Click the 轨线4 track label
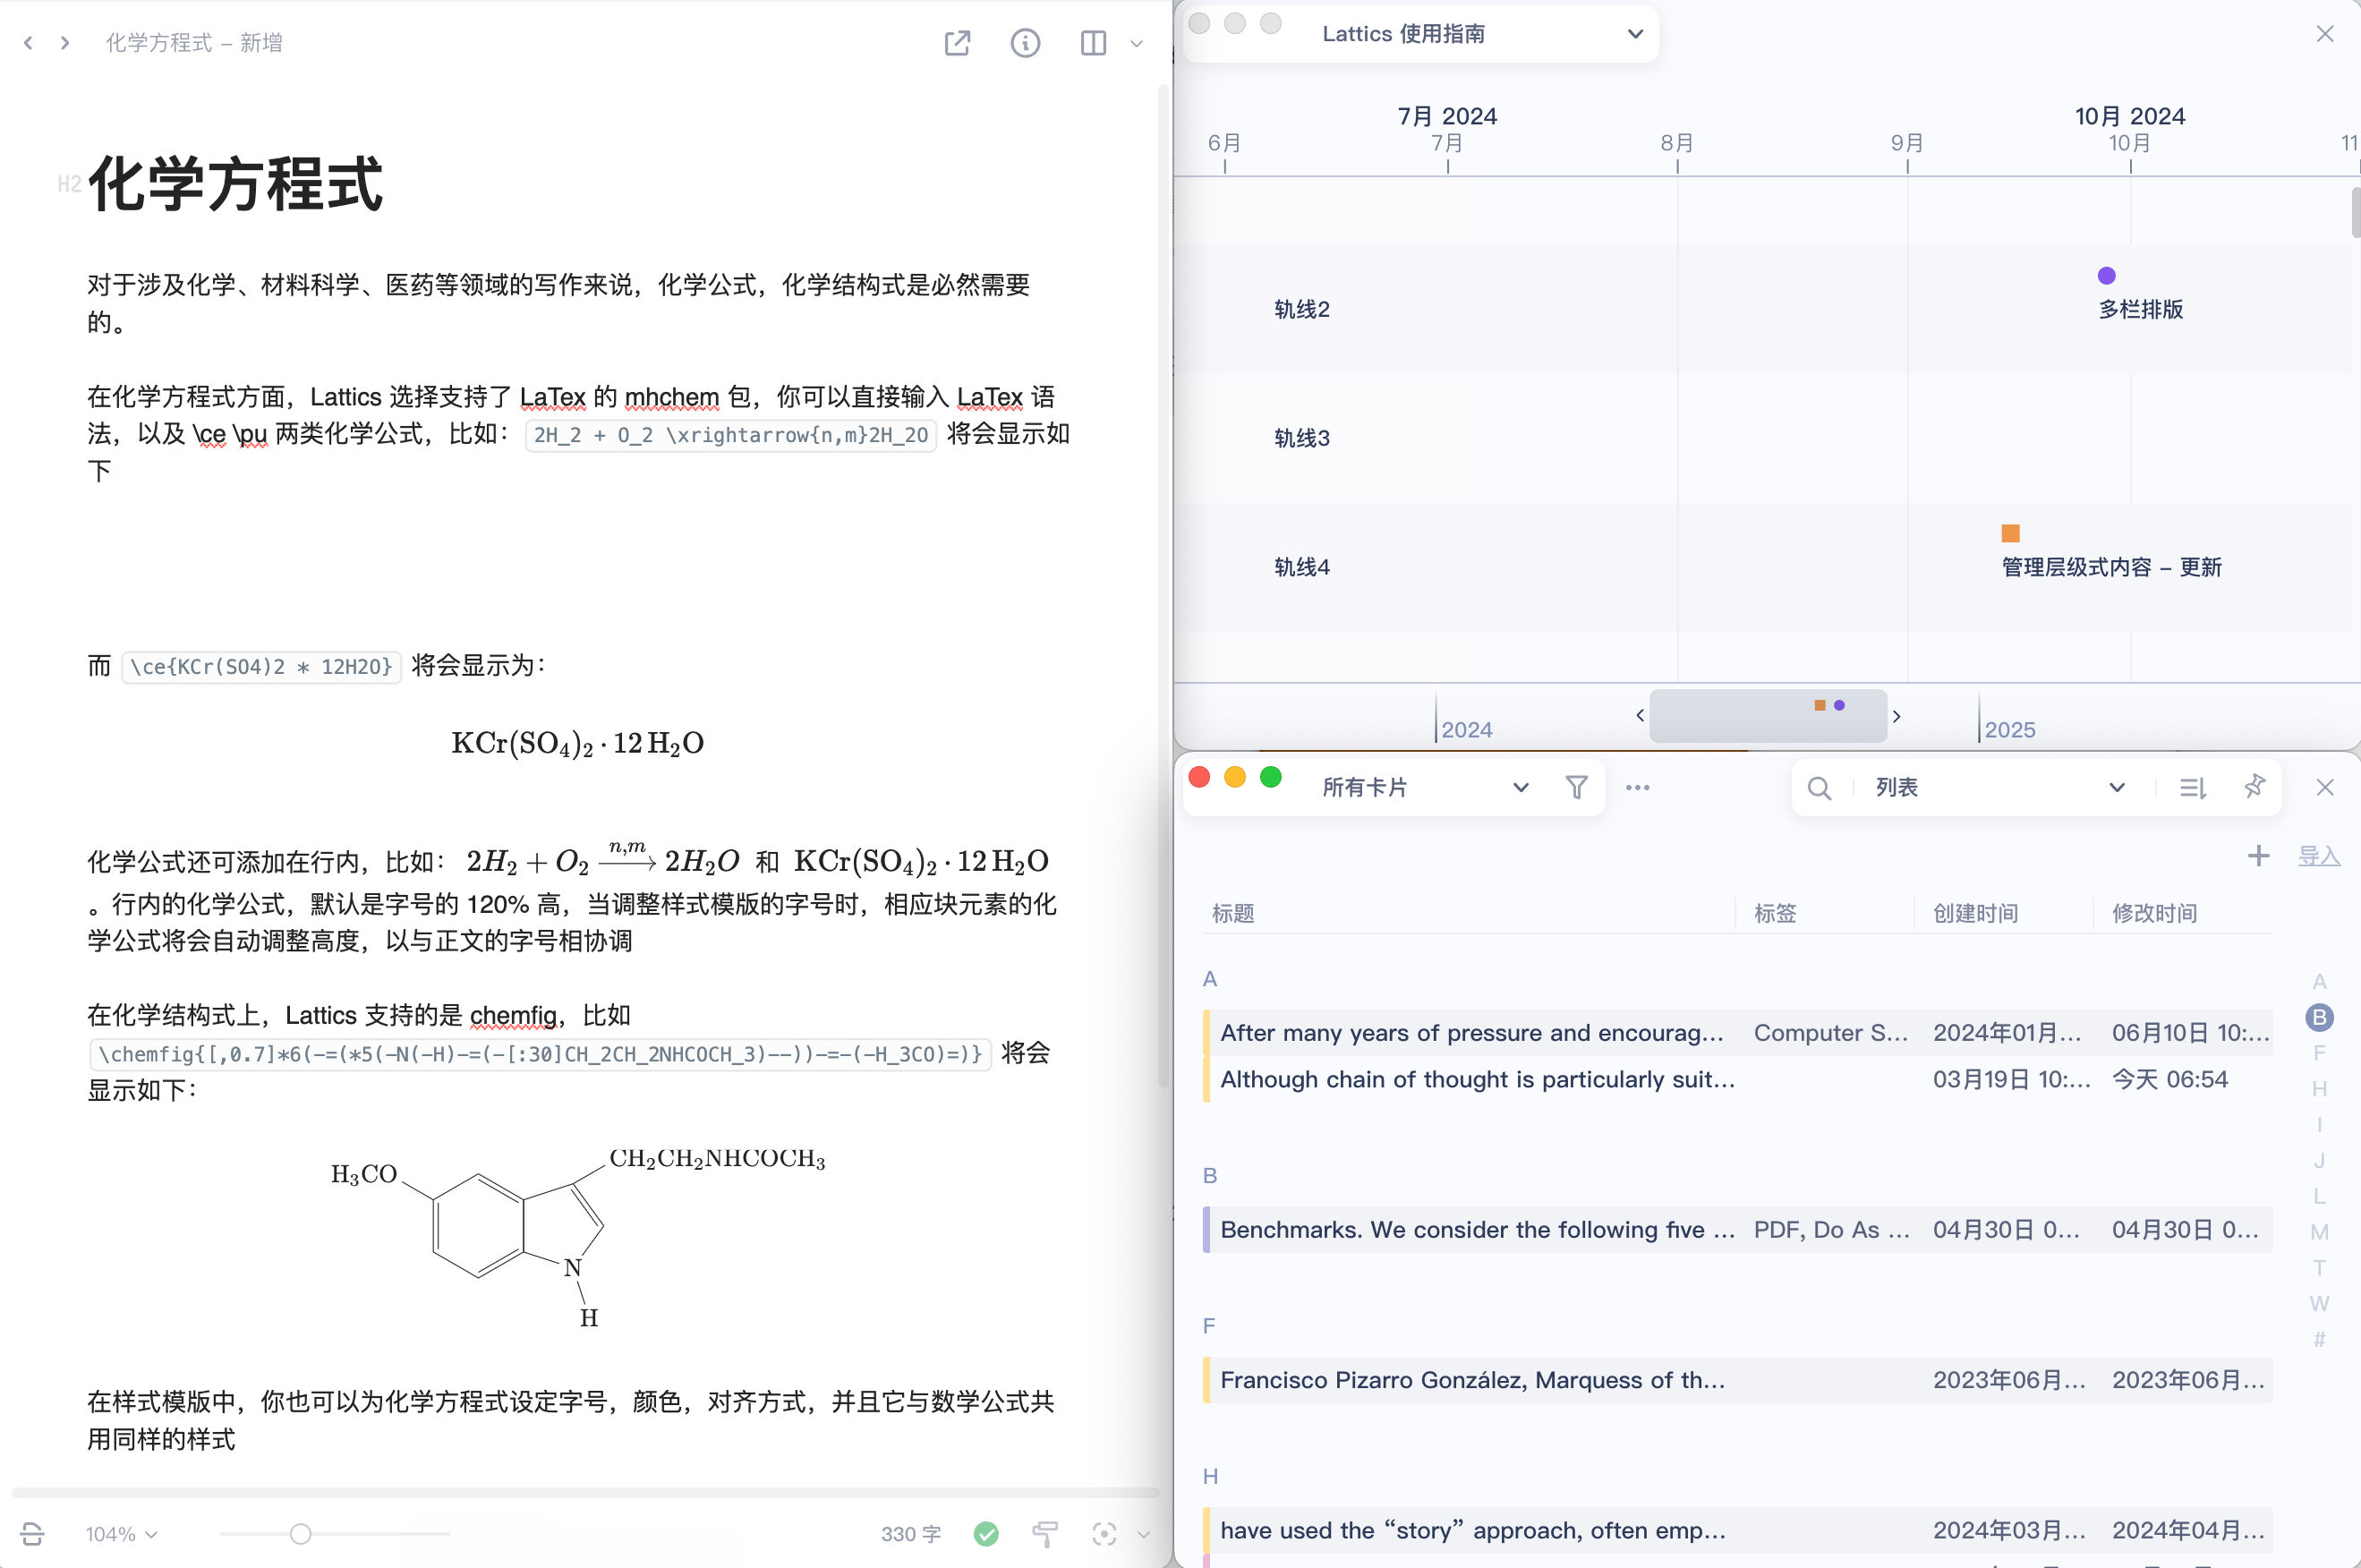The image size is (2361, 1568). click(1302, 568)
